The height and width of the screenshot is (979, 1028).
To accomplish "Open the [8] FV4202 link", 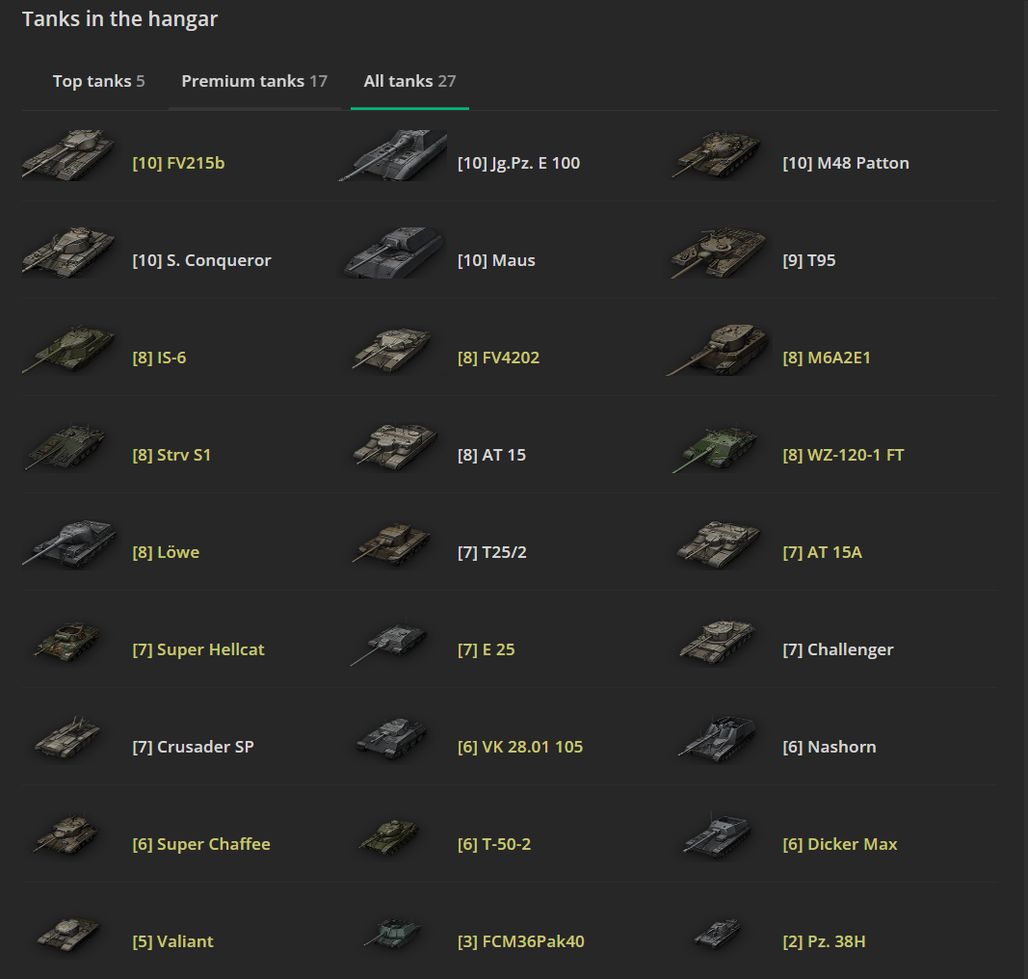I will pos(498,357).
